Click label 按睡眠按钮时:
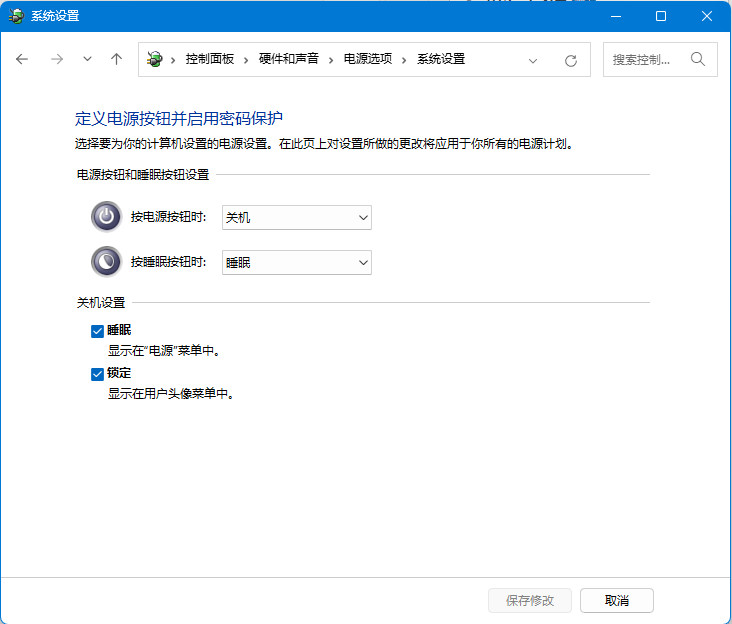 (169, 261)
